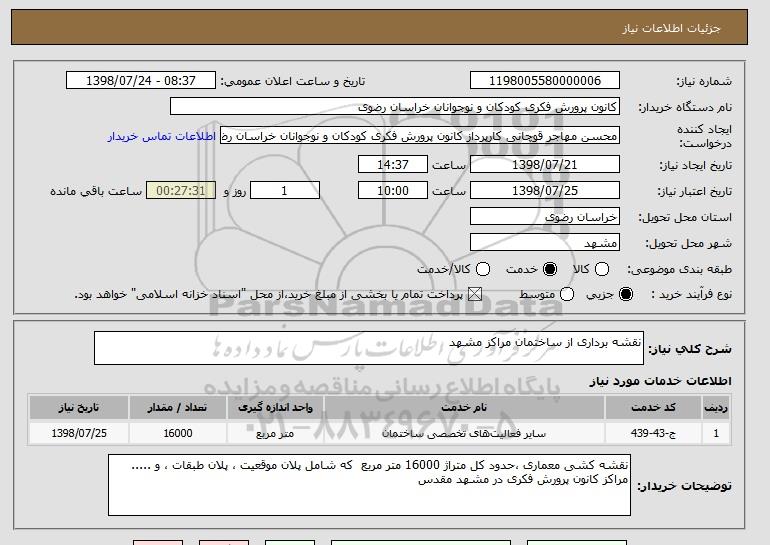Open buyer contact information link
Image resolution: width=770 pixels, height=545 pixels.
(x=162, y=136)
